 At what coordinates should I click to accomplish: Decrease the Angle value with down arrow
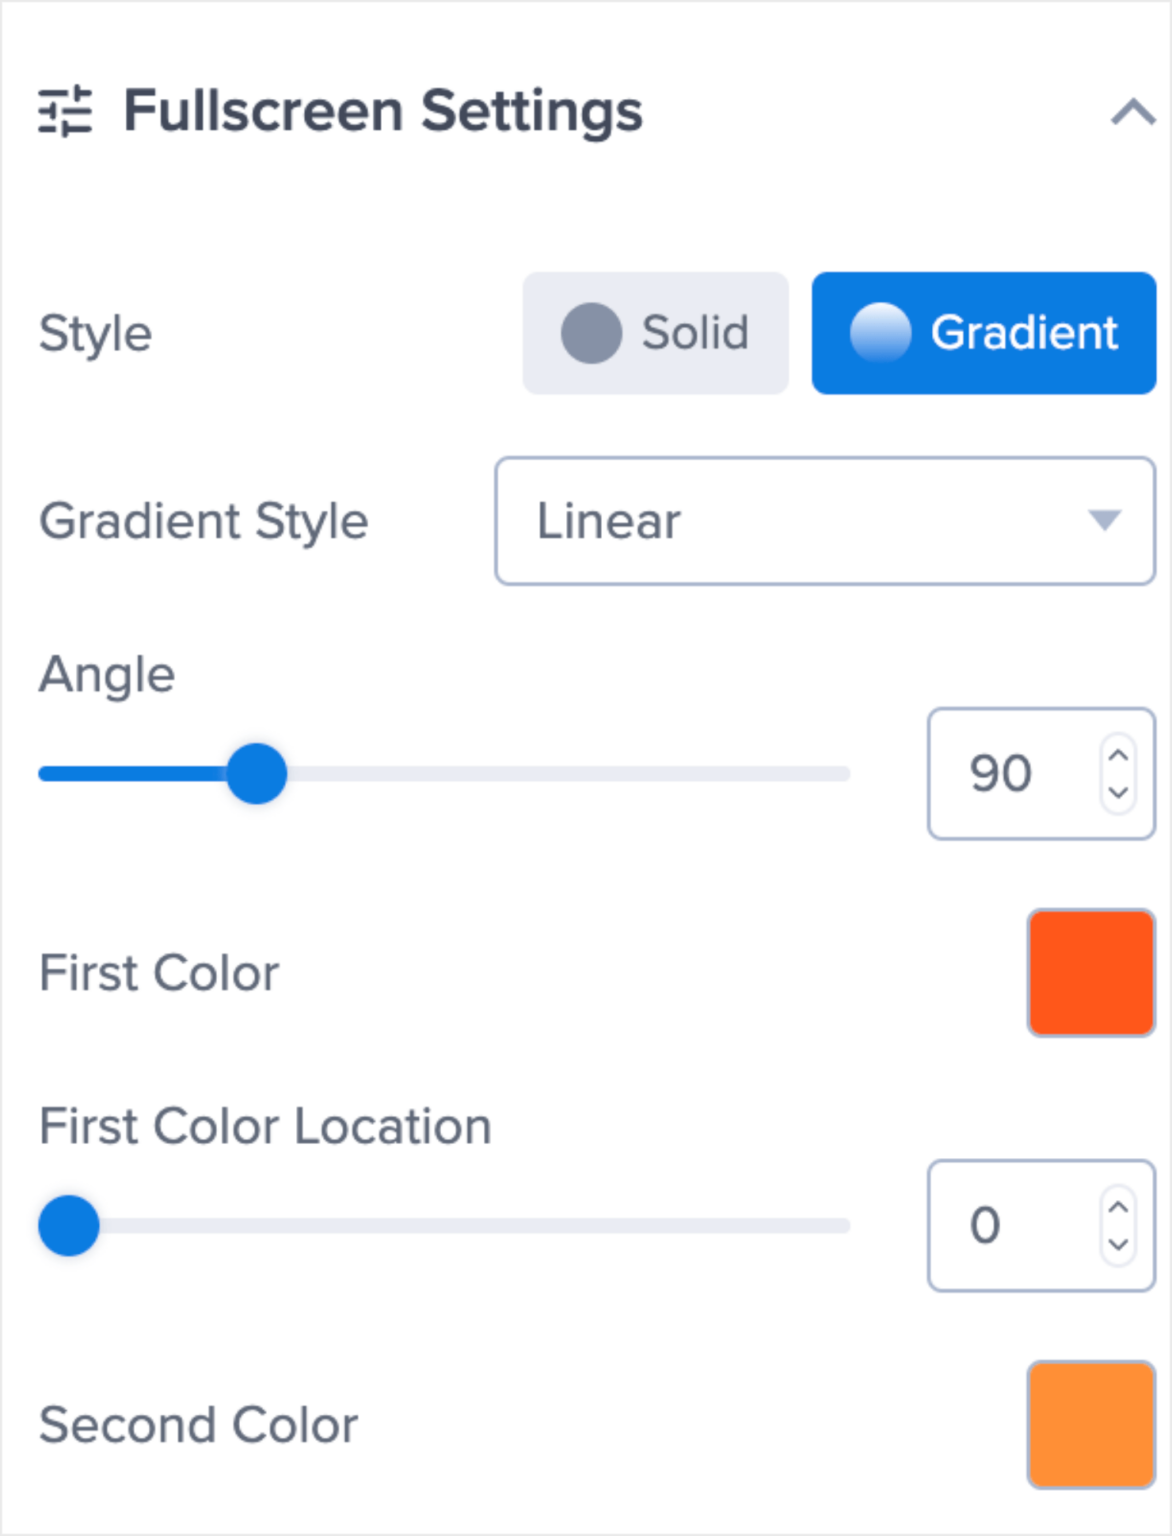pos(1118,792)
